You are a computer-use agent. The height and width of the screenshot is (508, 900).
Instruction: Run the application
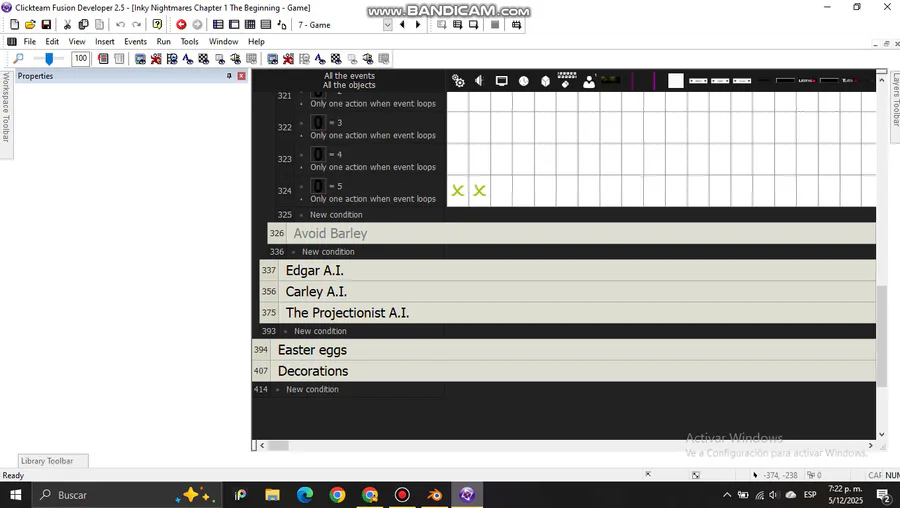(x=457, y=25)
